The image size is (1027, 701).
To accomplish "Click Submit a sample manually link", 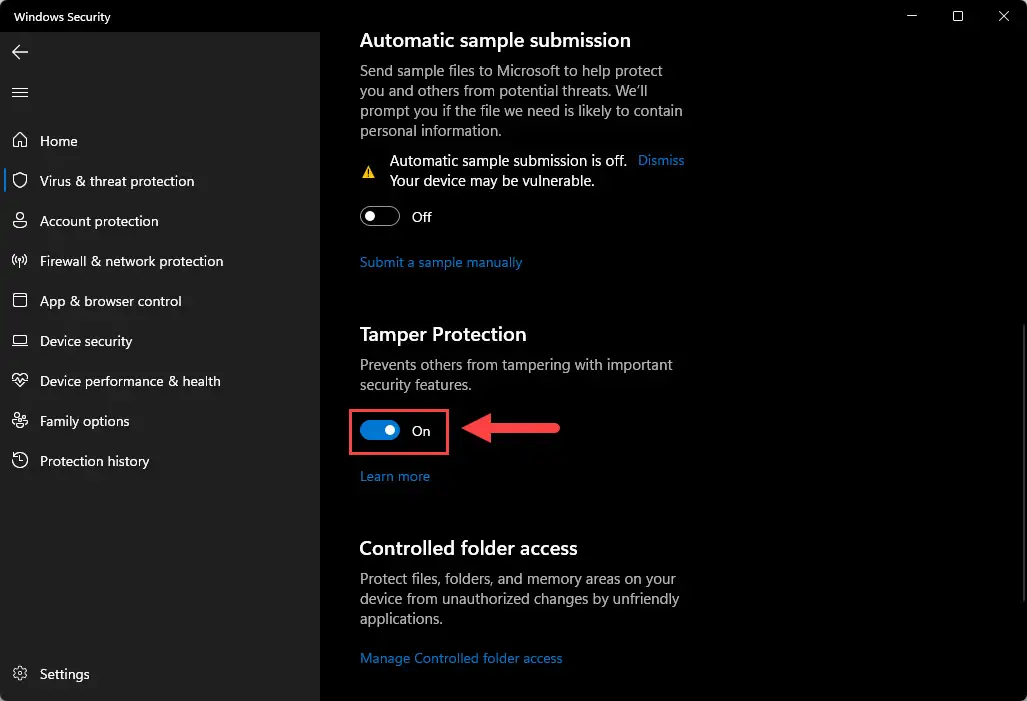I will [441, 262].
